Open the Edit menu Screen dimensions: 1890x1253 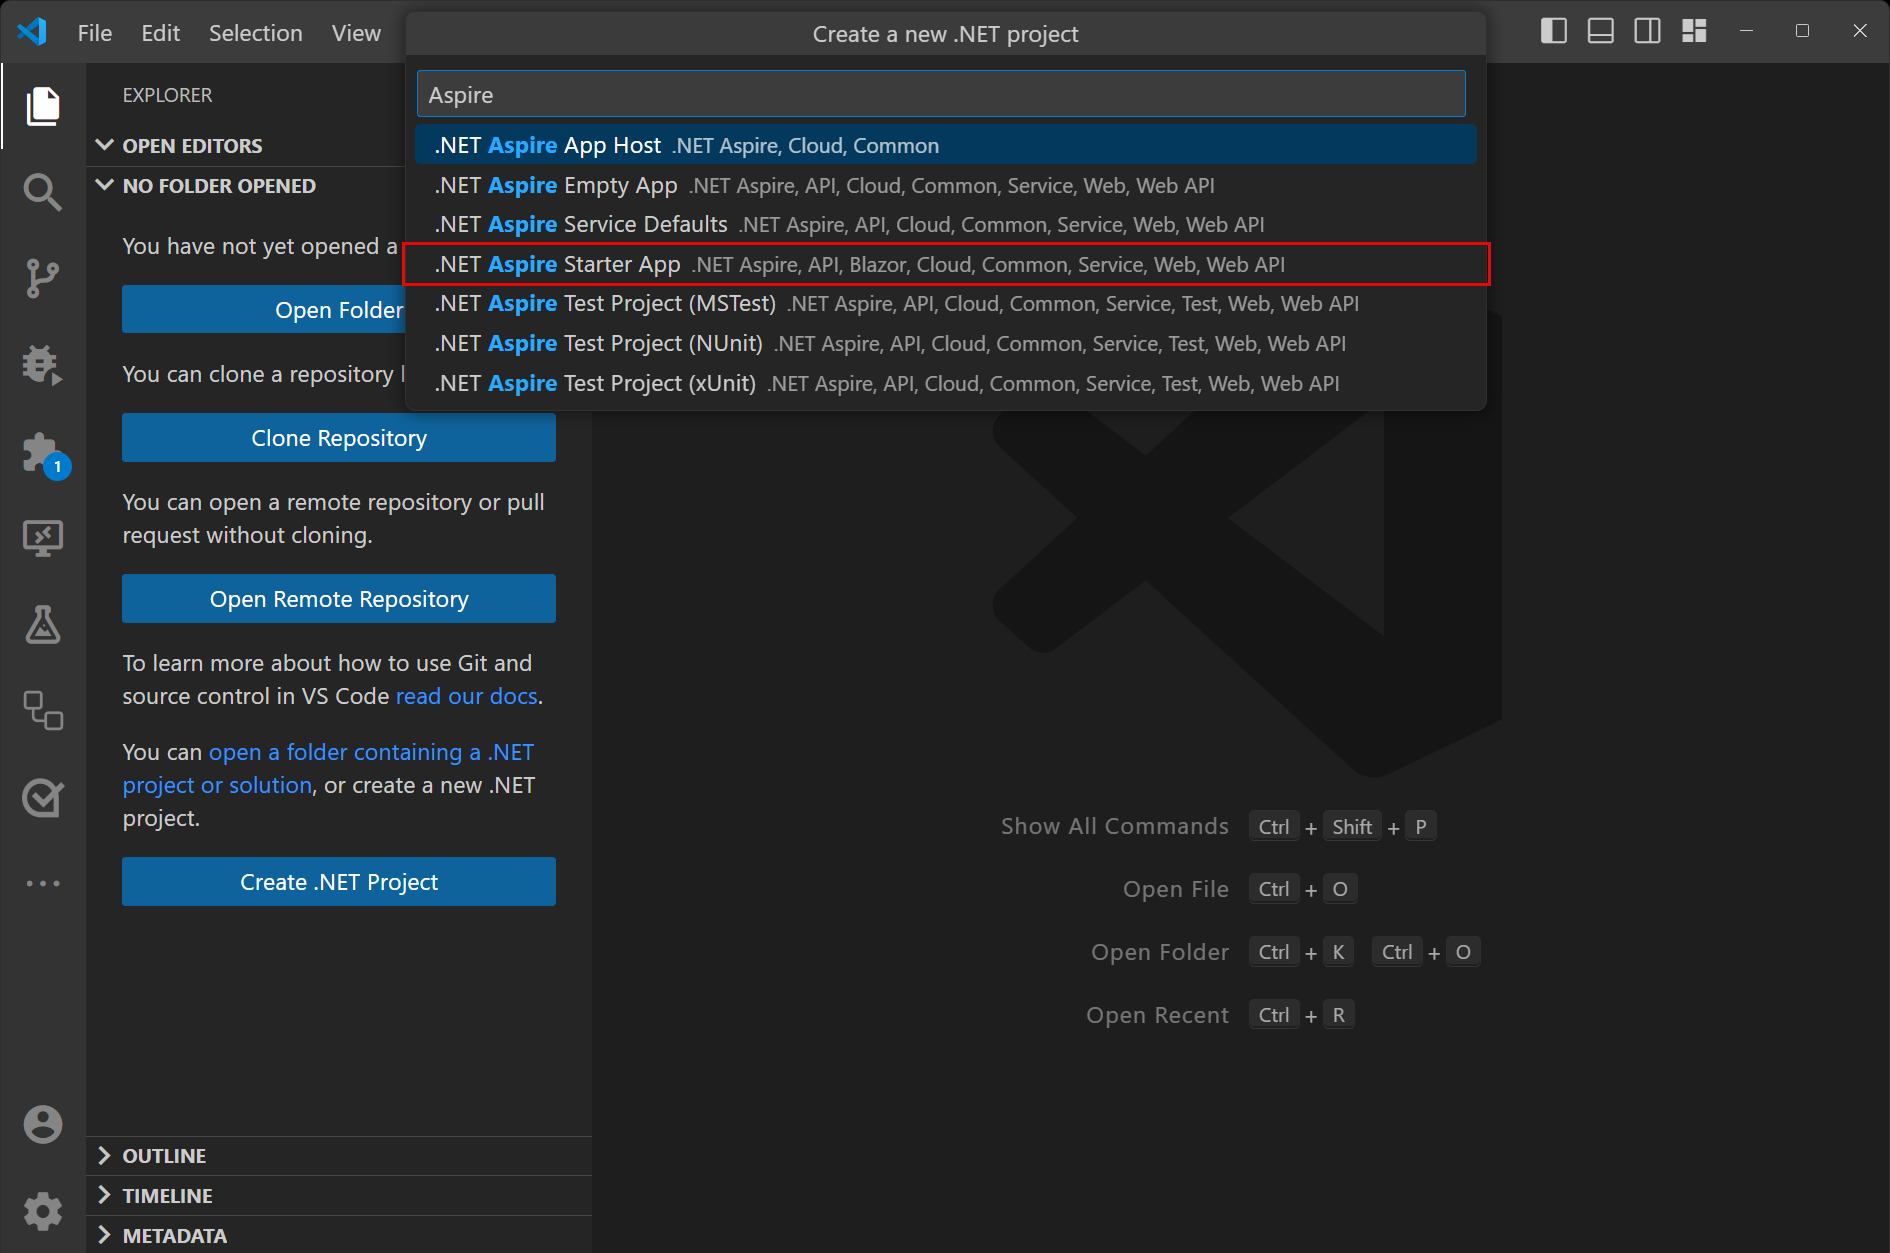pyautogui.click(x=160, y=33)
